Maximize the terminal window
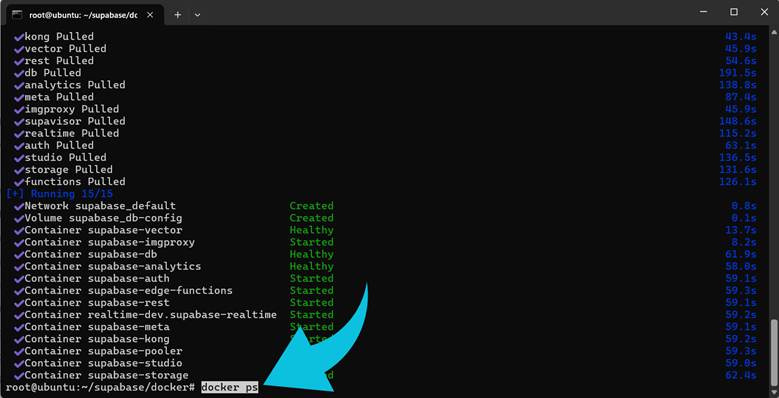 click(x=734, y=12)
